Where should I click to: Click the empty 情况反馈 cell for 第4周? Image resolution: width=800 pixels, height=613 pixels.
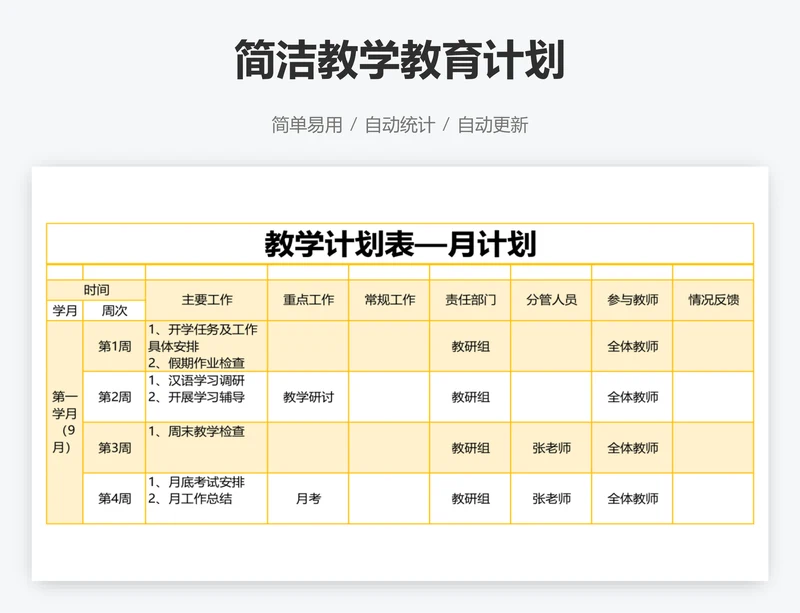coord(713,498)
